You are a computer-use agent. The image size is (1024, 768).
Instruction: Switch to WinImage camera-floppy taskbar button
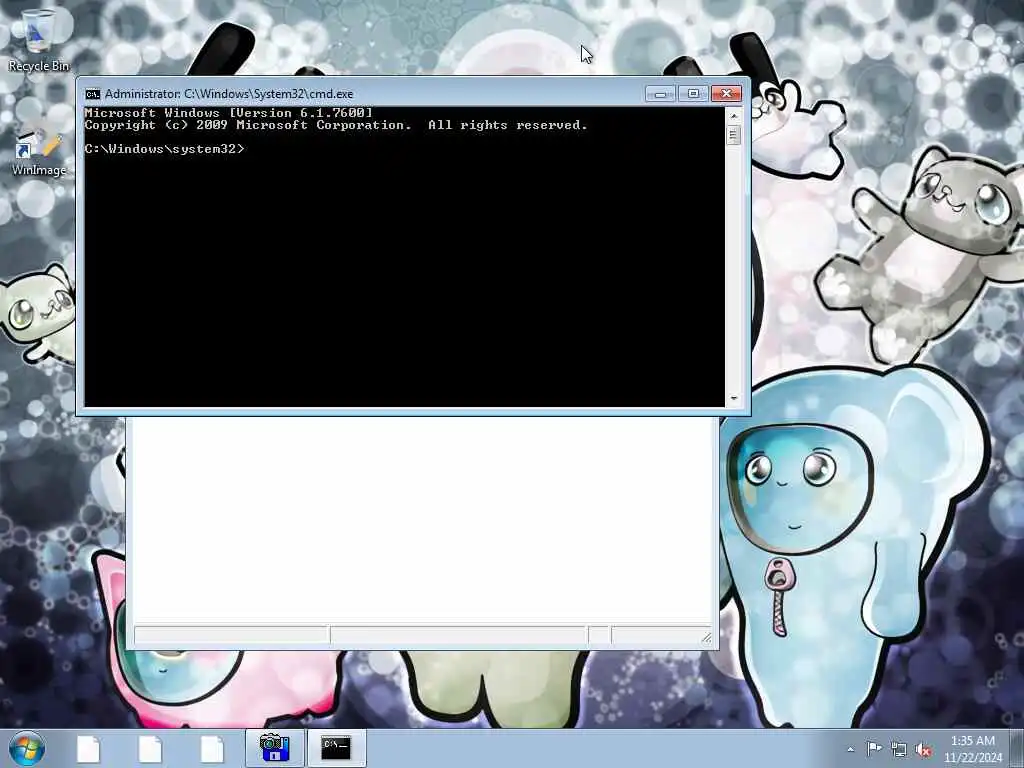274,748
